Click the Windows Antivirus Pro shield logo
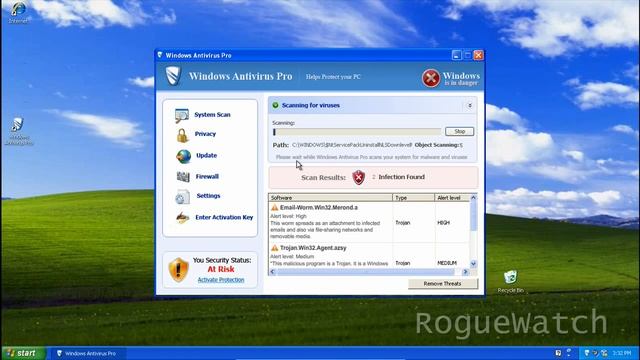Screen dimensions: 640x360 click(173, 76)
